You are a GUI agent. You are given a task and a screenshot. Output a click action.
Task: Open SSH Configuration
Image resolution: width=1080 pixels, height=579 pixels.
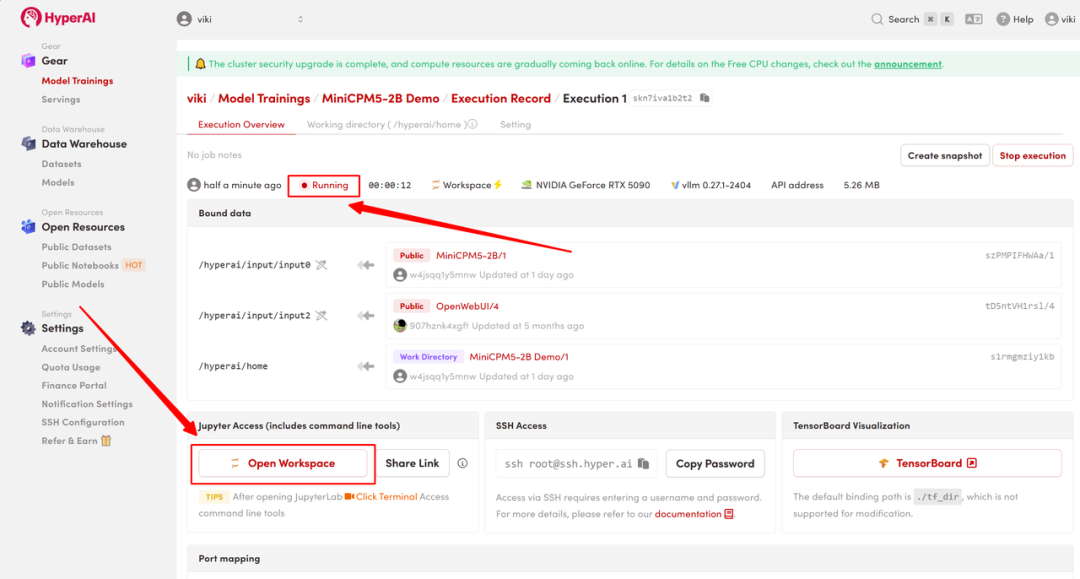pos(83,422)
